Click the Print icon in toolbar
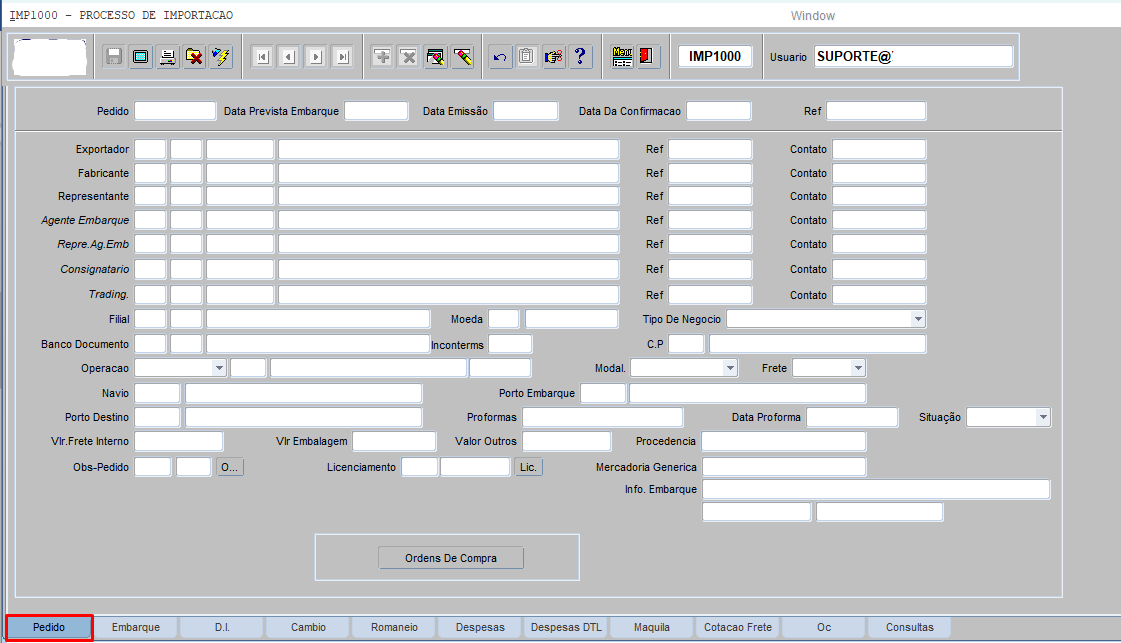 (168, 57)
